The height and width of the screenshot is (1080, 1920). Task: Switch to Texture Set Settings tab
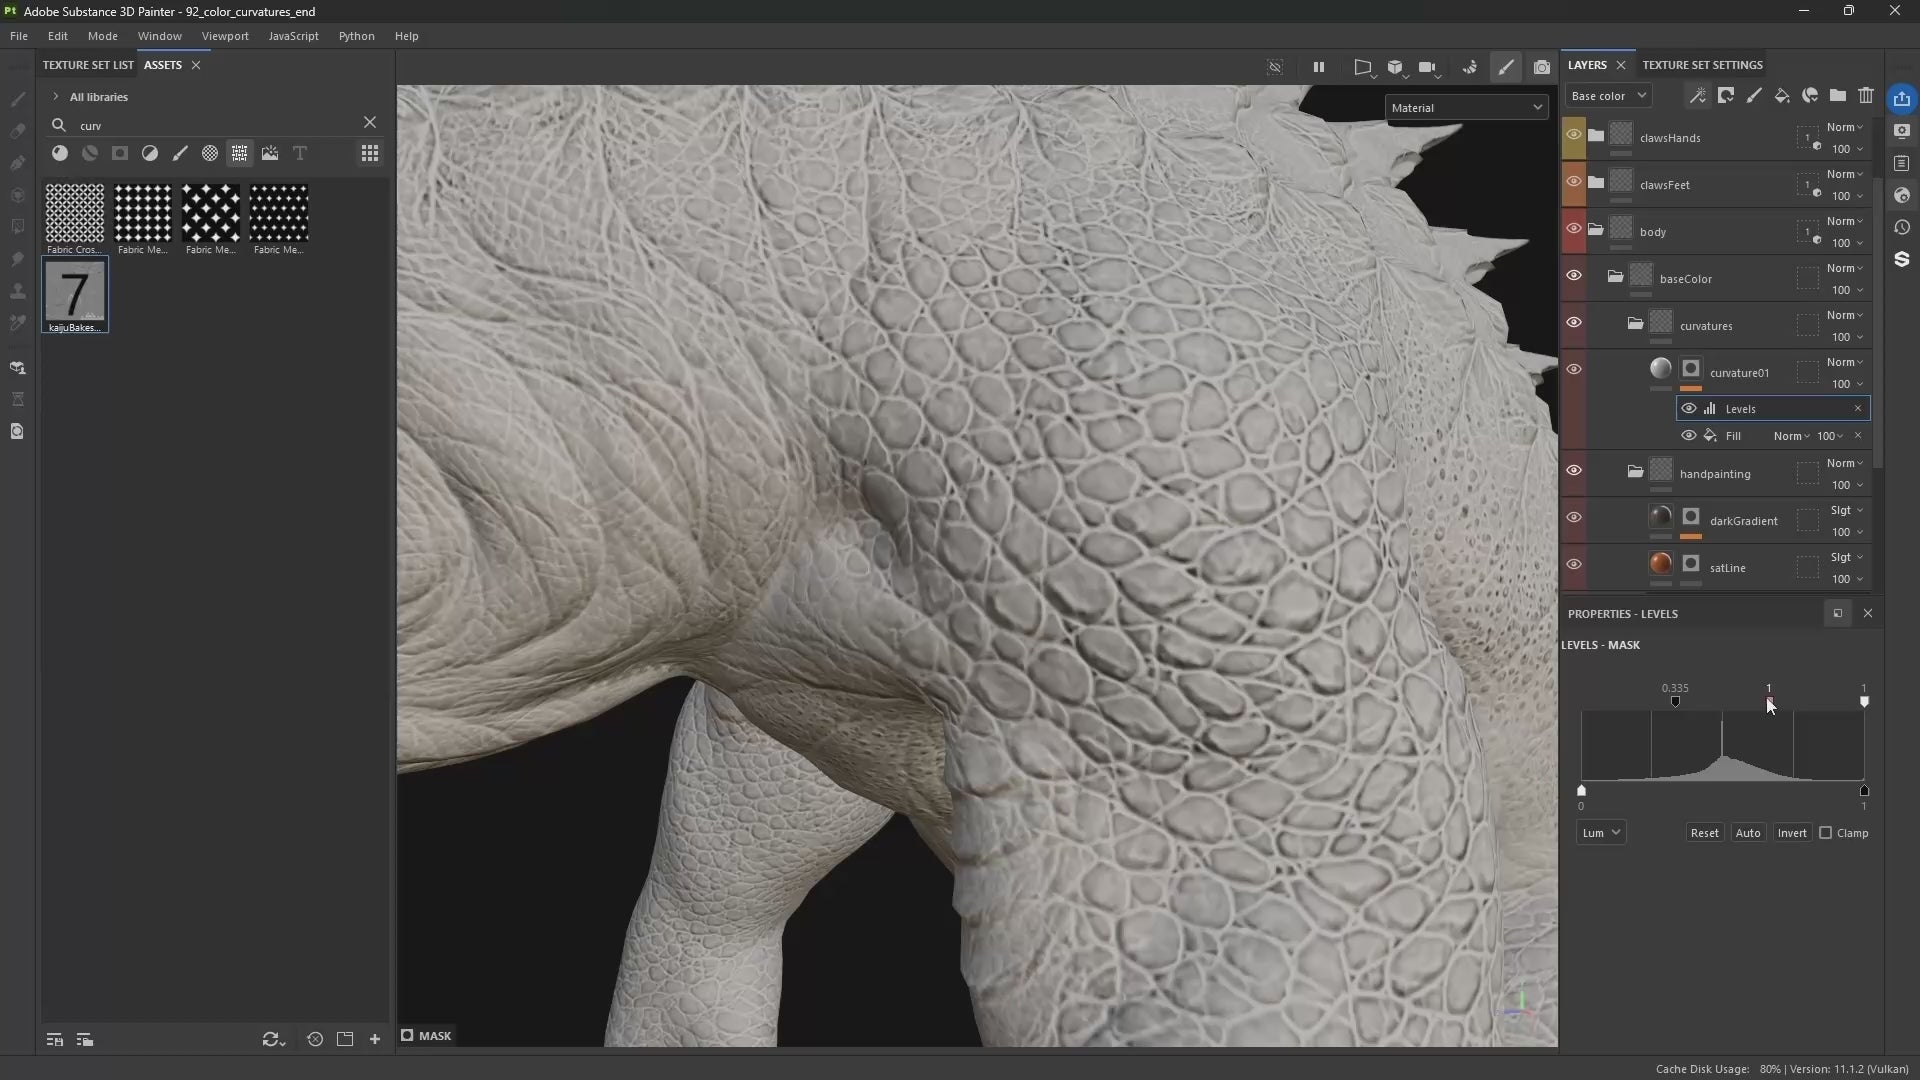pyautogui.click(x=1702, y=65)
